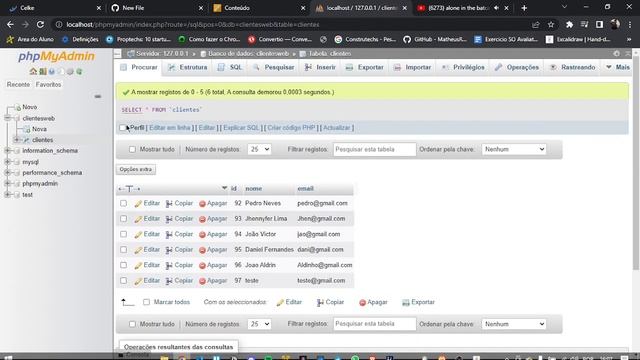Open a new browser tab with plus
This screenshot has height=360, width=640.
click(x=524, y=8)
